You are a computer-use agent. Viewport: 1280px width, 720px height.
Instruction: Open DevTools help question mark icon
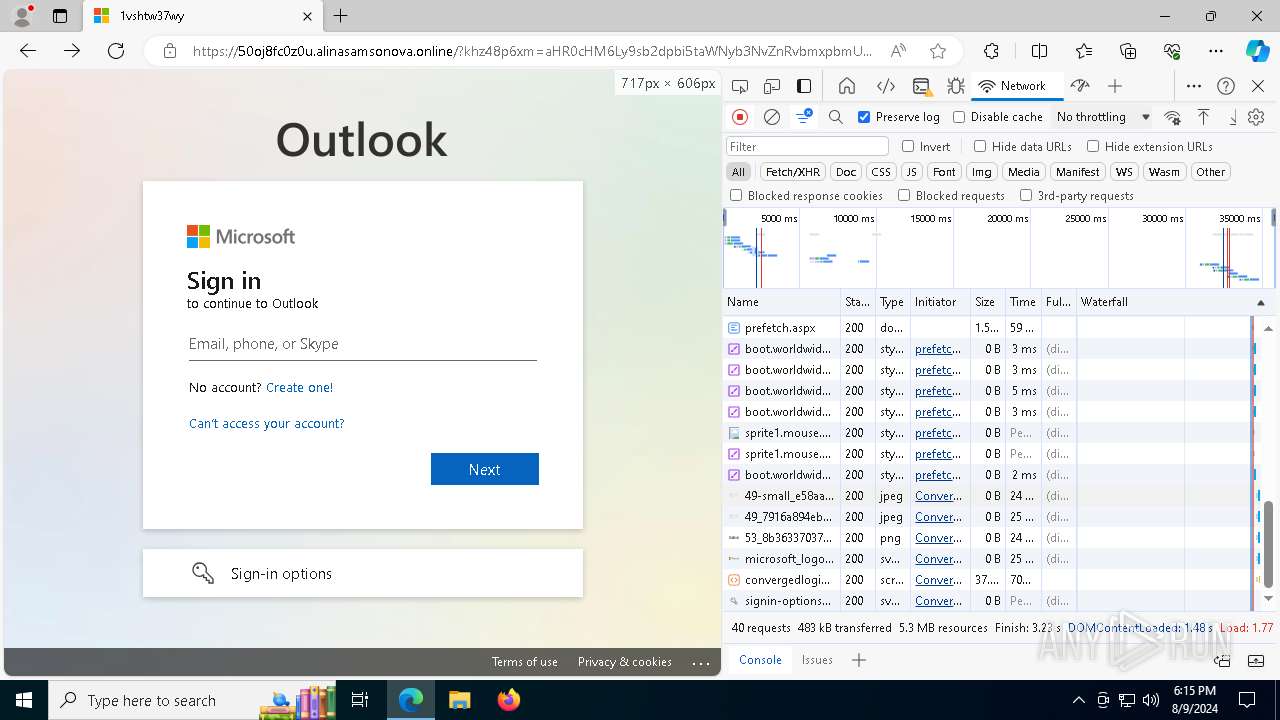coord(1226,86)
